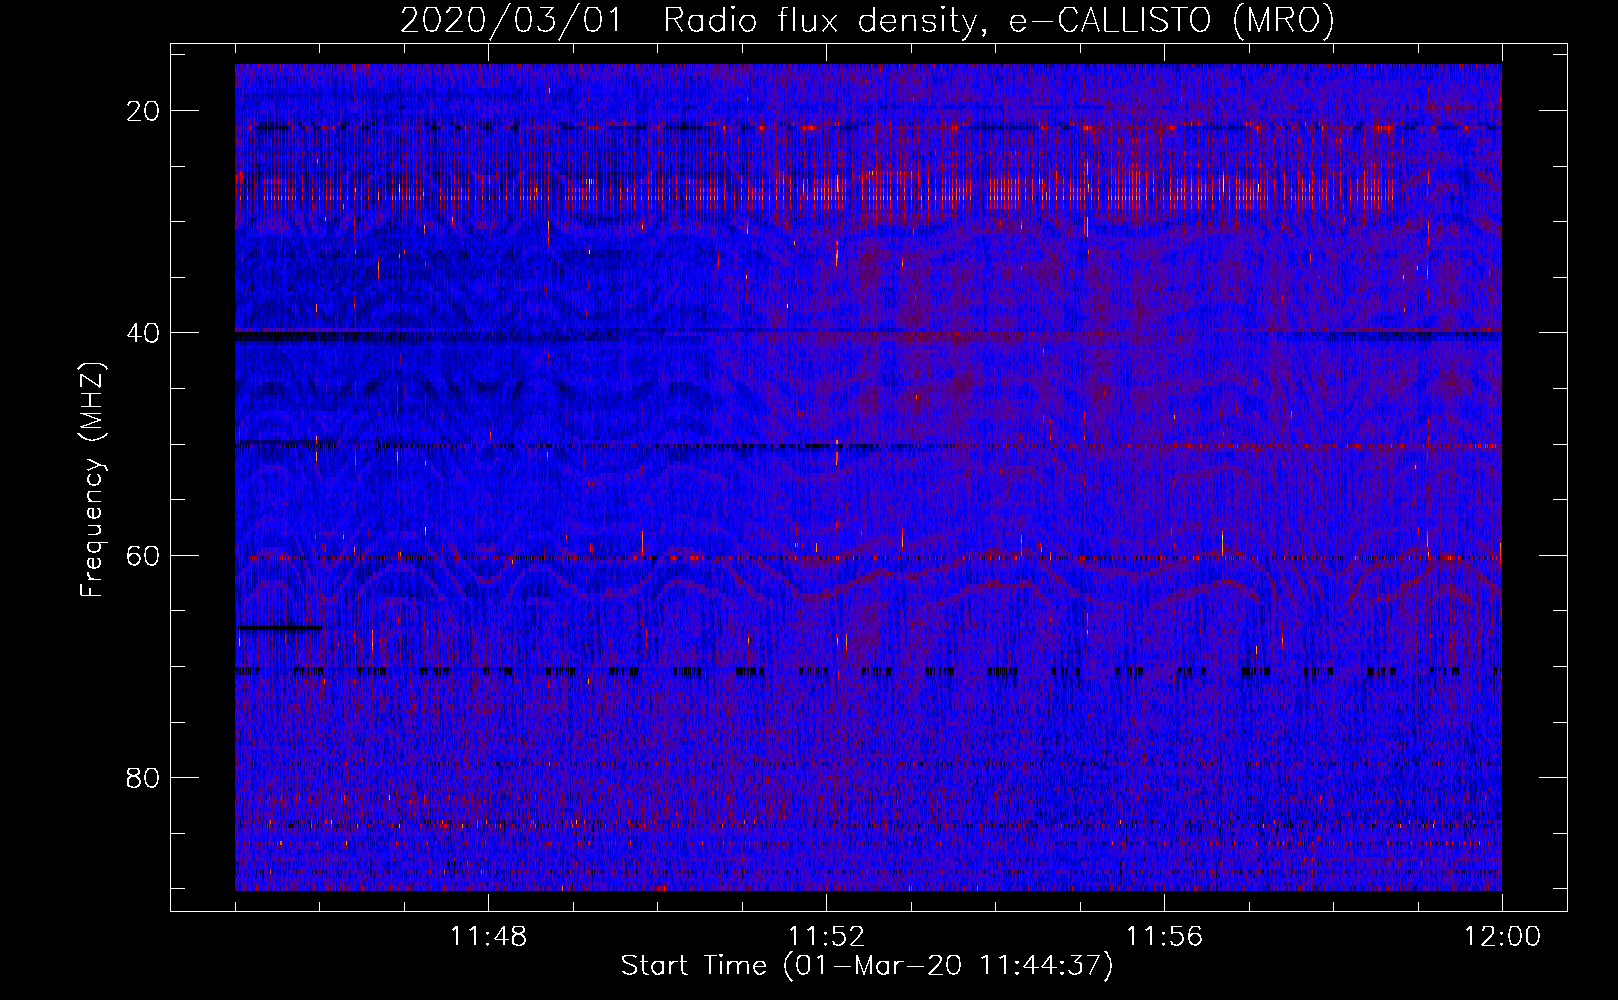Click the '11:56' time tick label

pos(1164,937)
